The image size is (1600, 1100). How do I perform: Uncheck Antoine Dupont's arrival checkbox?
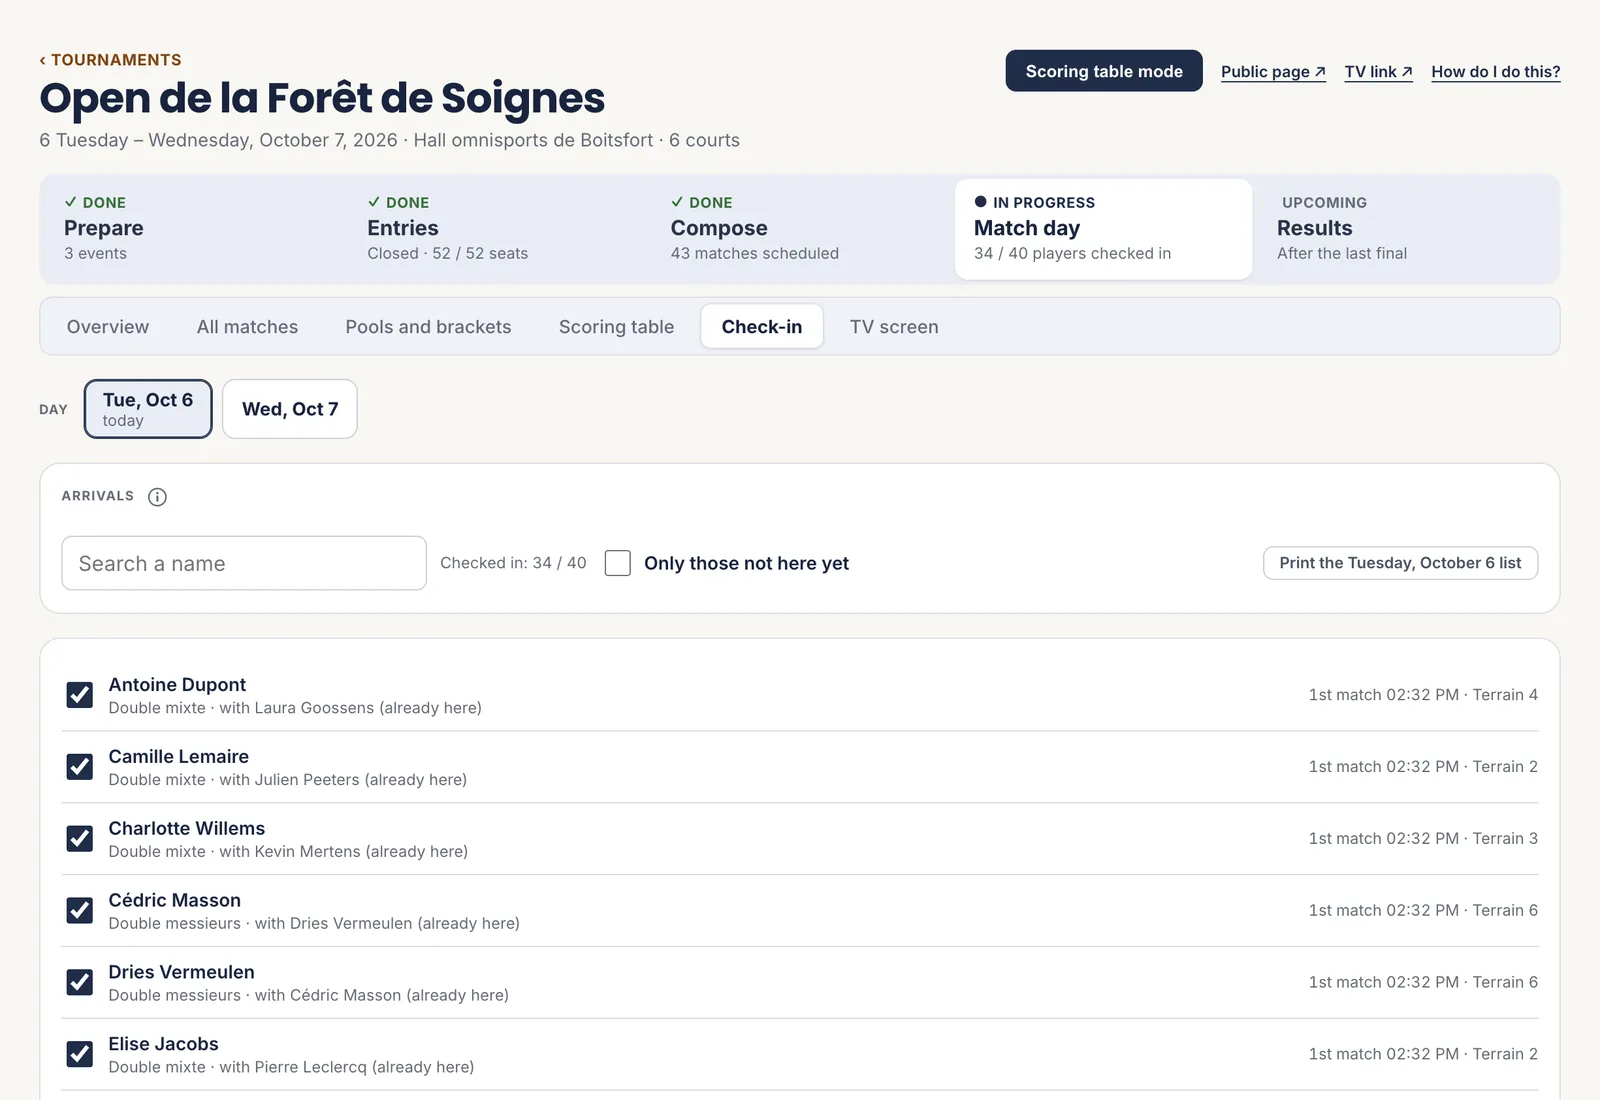80,695
